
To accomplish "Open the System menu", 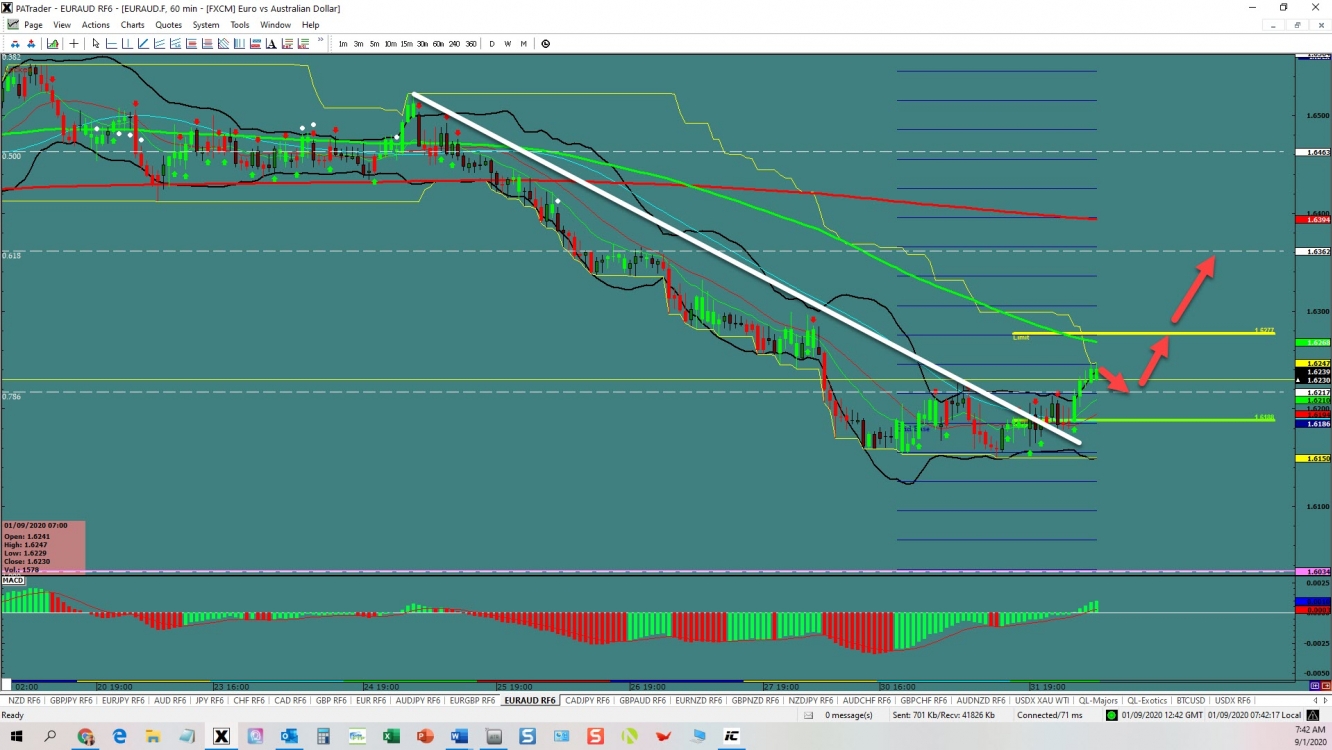I will click(206, 25).
